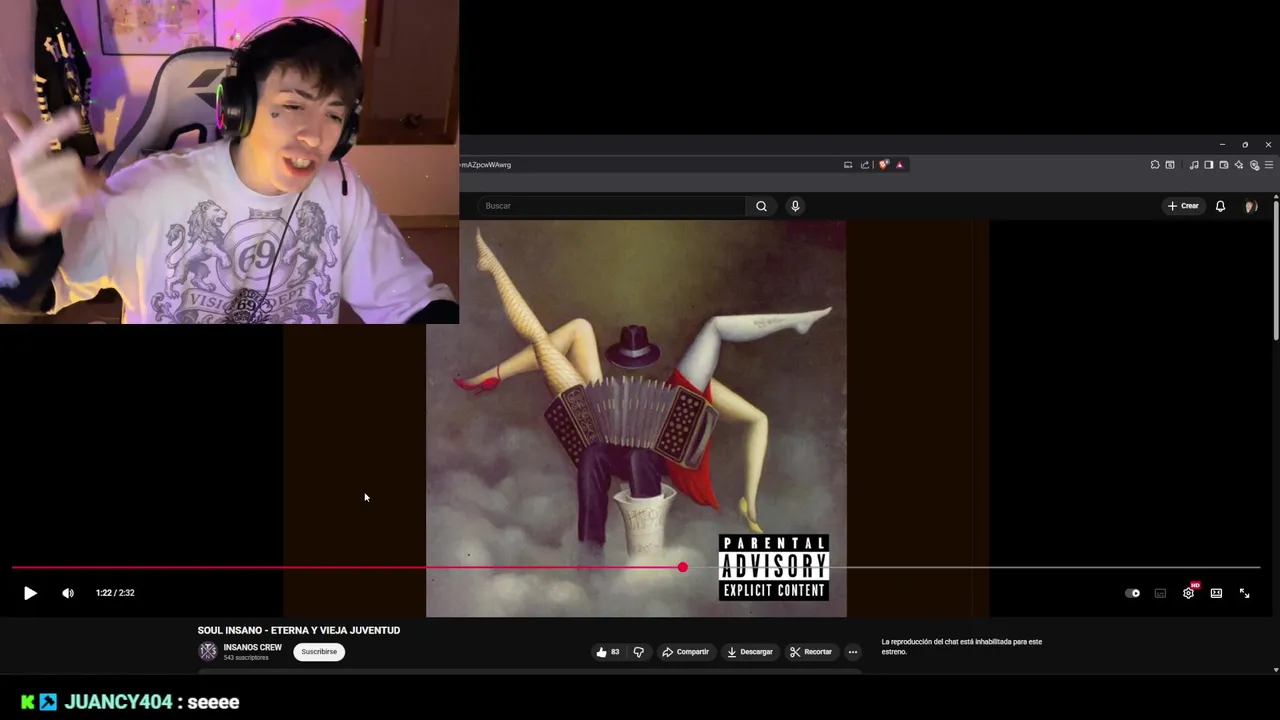Click the 1:22 / 2:32 time display
Viewport: 1280px width, 720px height.
click(115, 593)
